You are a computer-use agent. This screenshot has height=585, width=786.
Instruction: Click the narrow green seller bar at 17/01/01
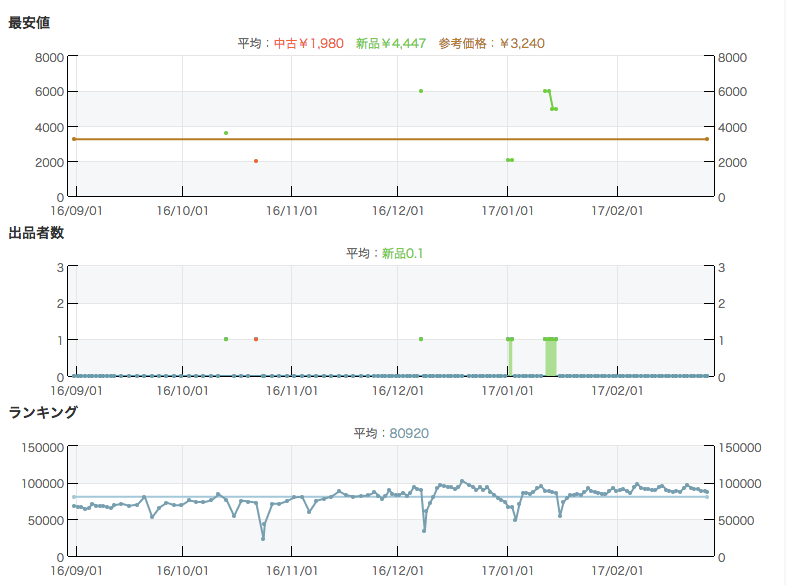click(510, 357)
